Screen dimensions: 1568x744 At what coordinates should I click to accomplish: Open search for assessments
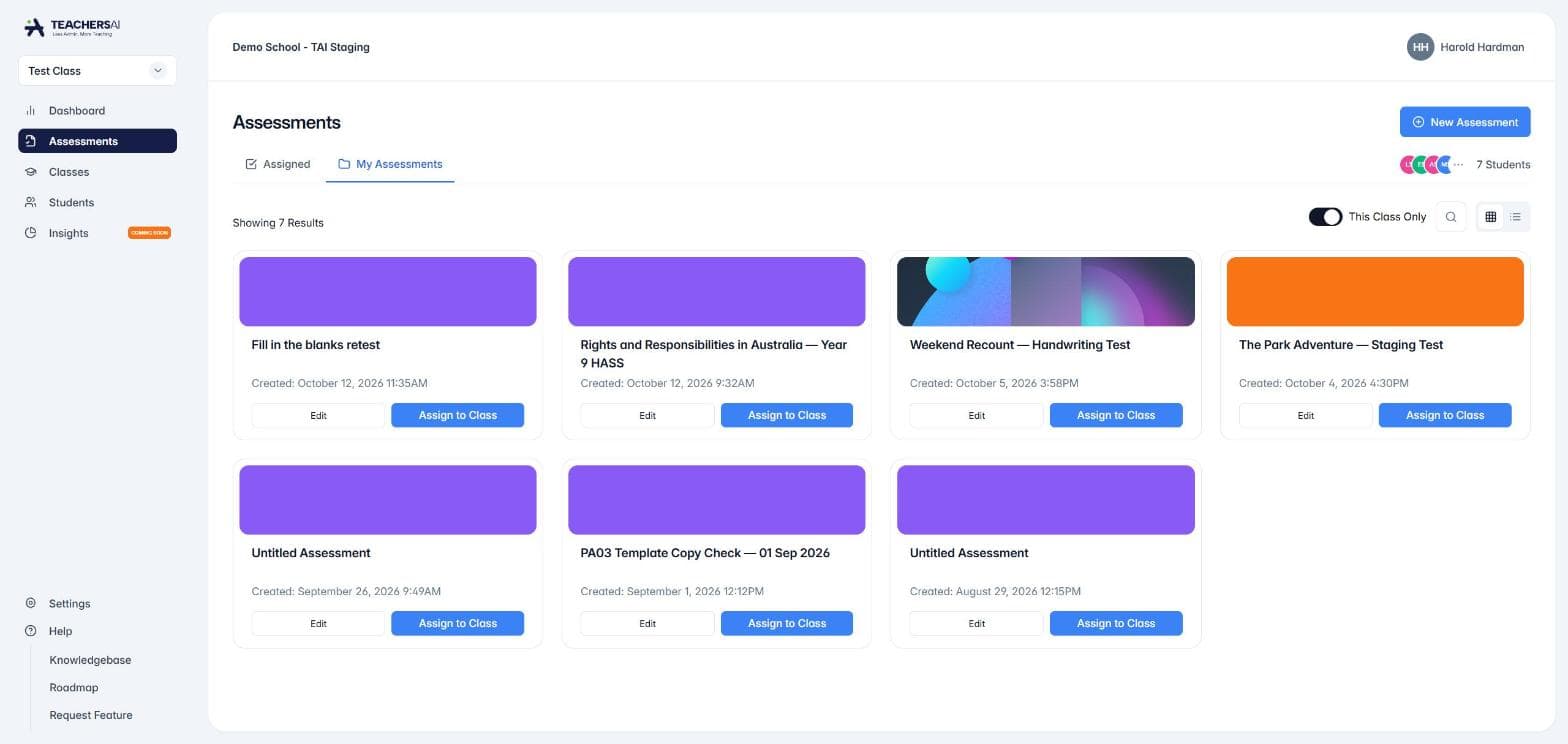point(1451,217)
